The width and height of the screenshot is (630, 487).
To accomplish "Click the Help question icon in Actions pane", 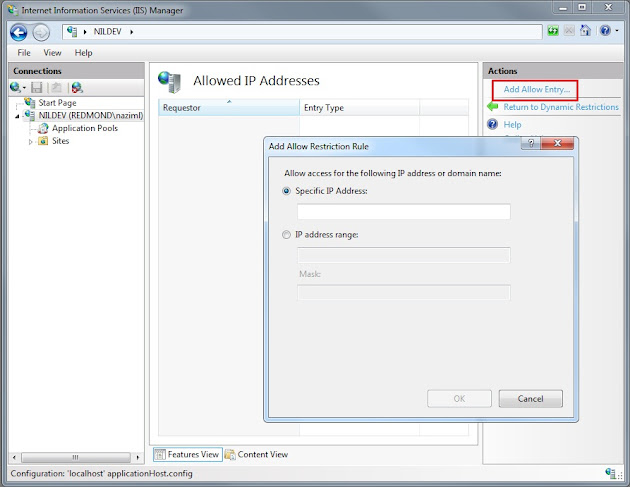I will pyautogui.click(x=493, y=124).
